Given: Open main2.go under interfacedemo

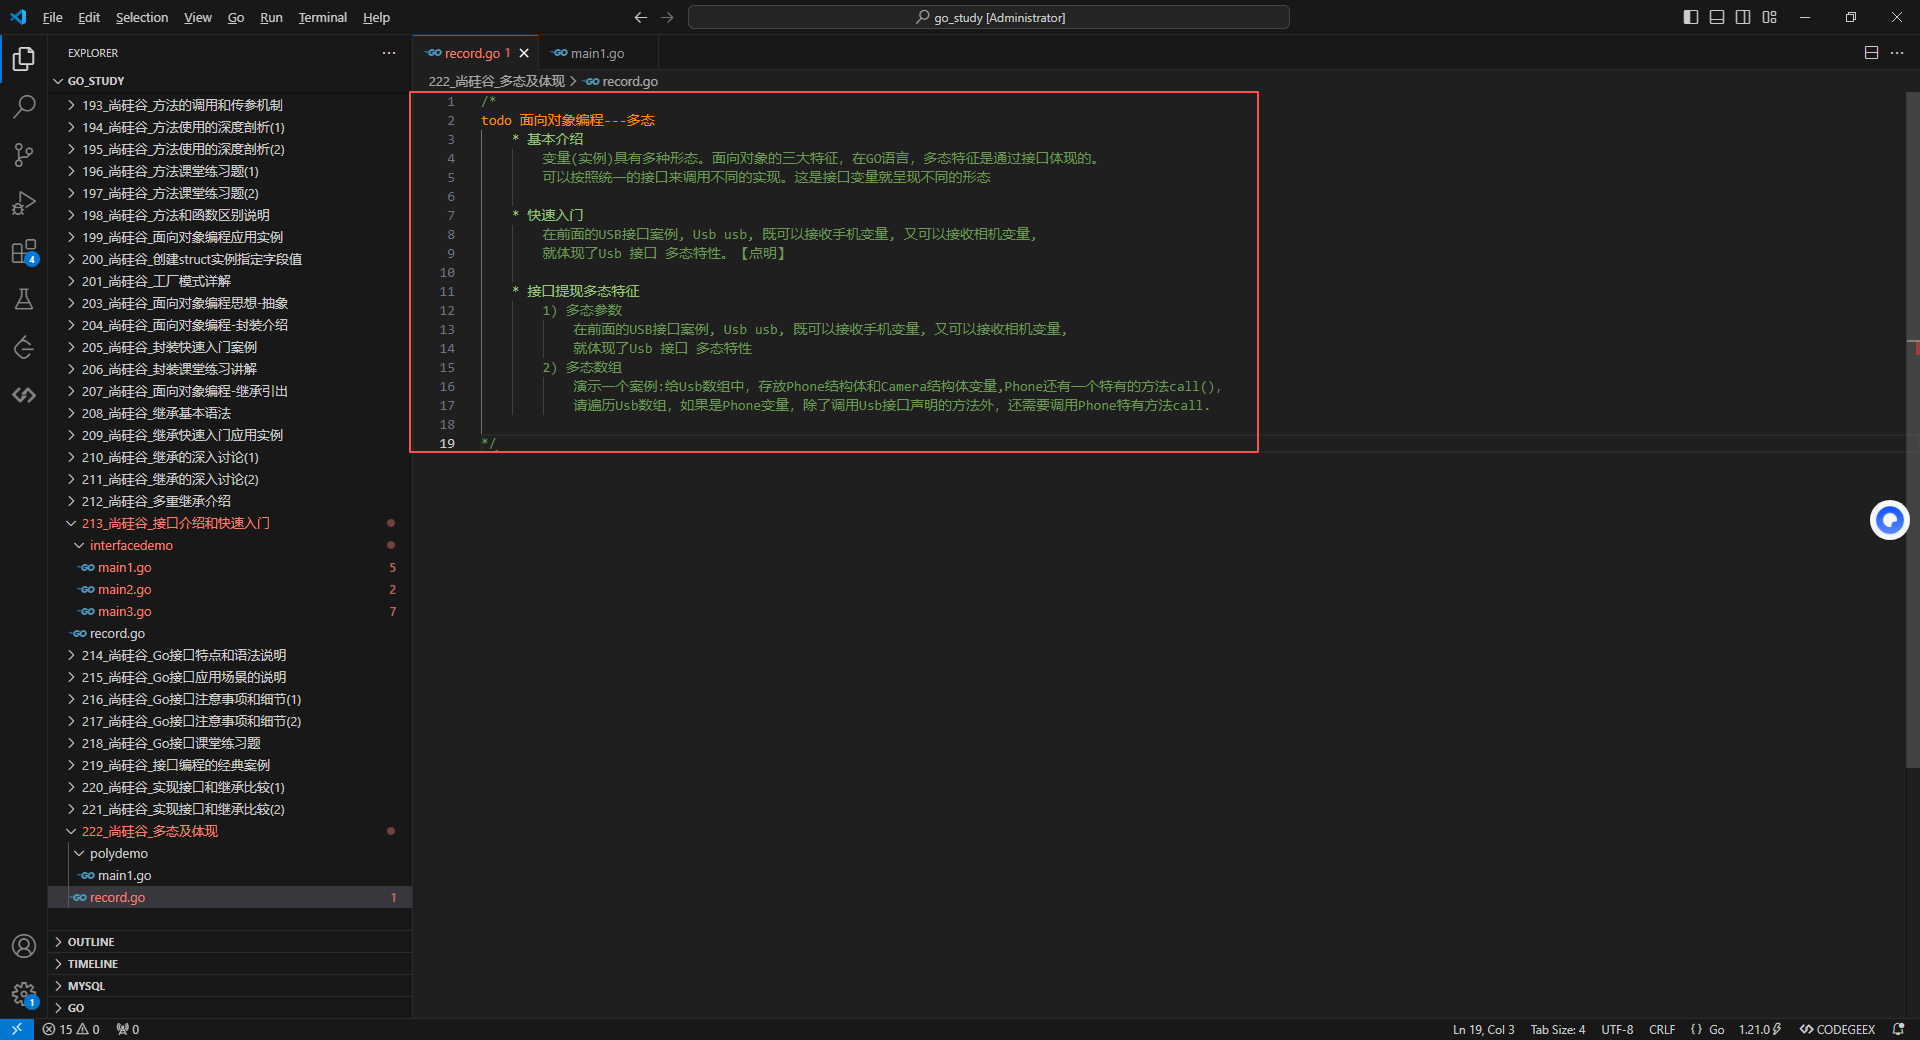Looking at the screenshot, I should (230, 589).
